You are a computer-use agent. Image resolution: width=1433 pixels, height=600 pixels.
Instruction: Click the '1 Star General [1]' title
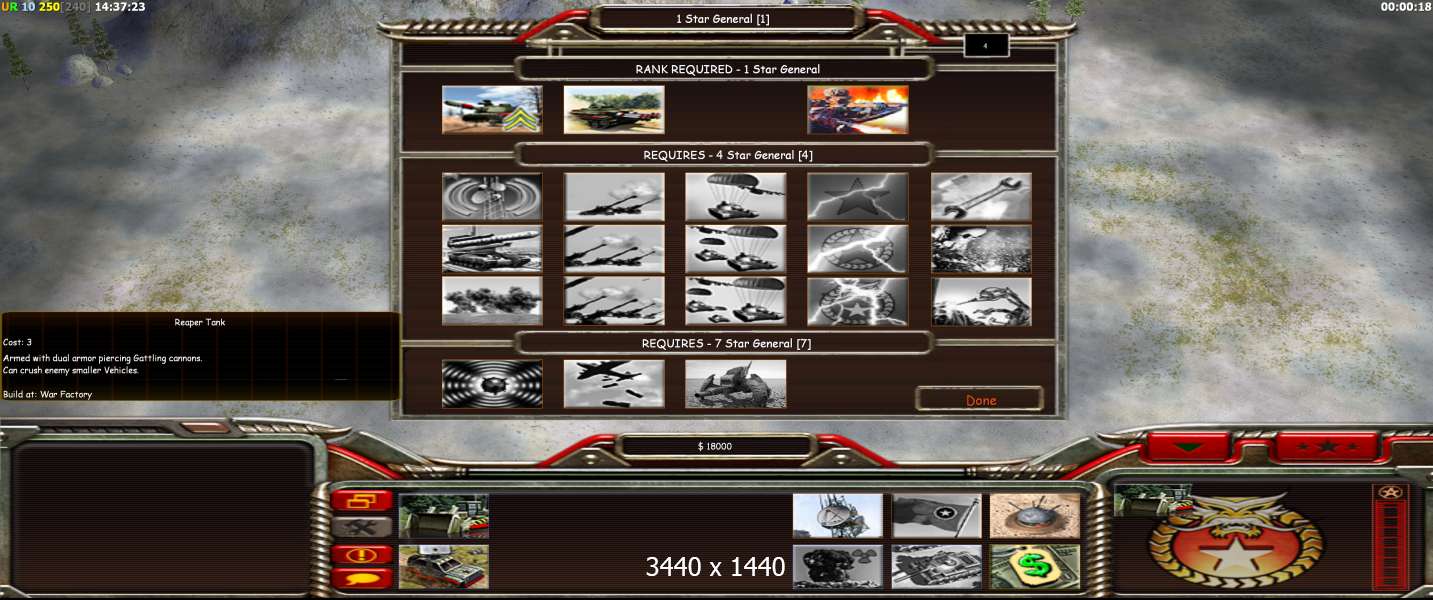pos(723,18)
